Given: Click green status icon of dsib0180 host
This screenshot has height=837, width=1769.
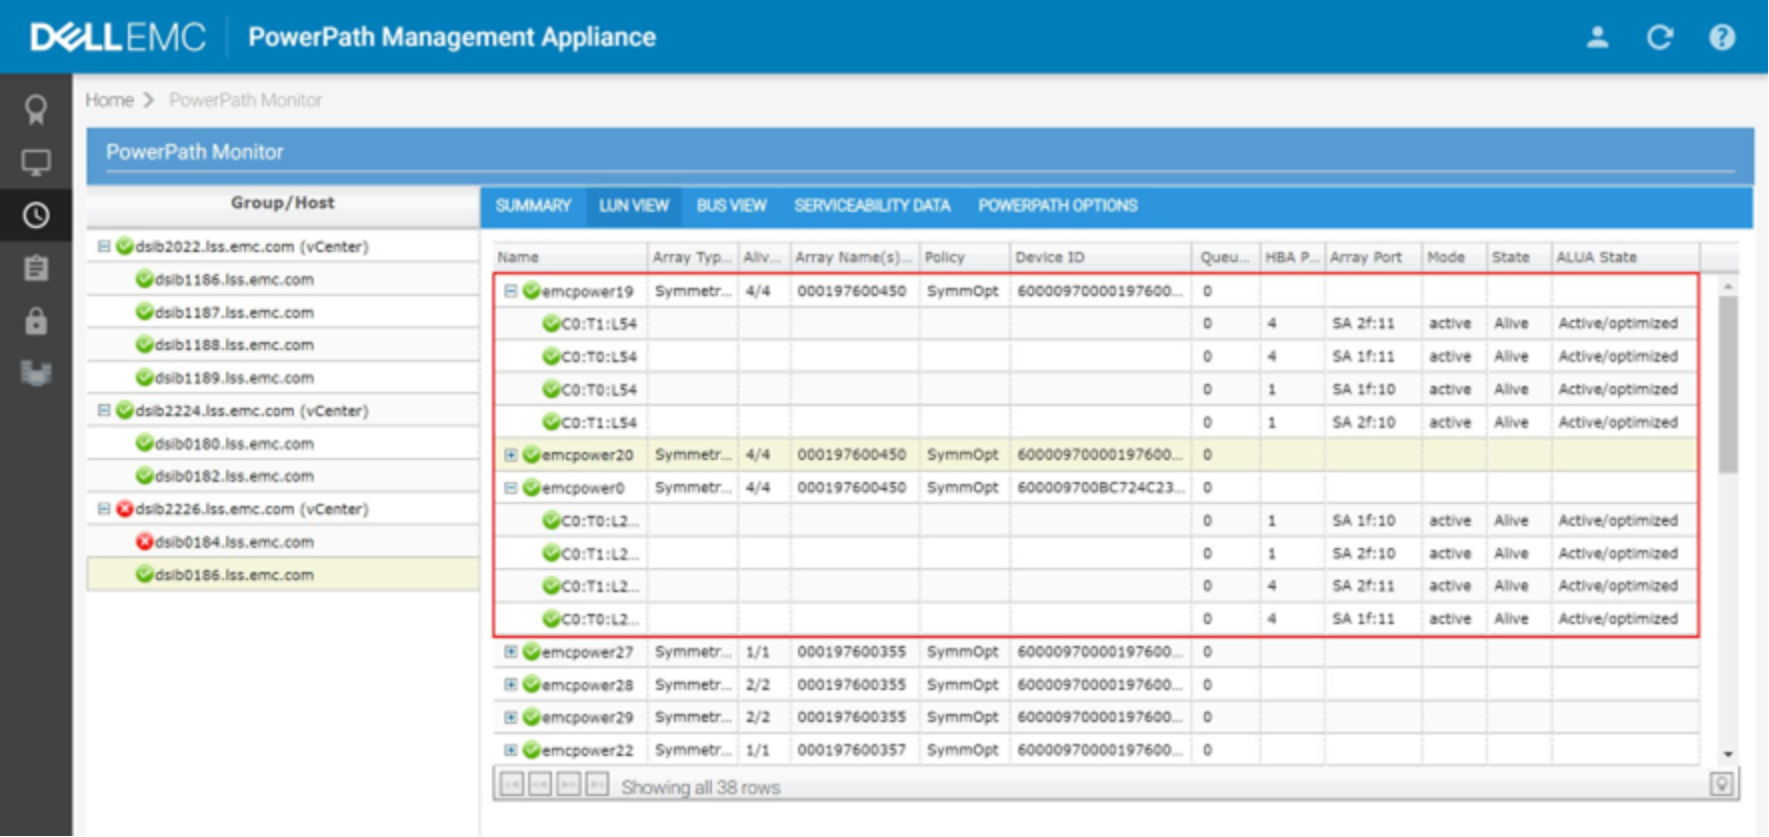Looking at the screenshot, I should coord(144,443).
